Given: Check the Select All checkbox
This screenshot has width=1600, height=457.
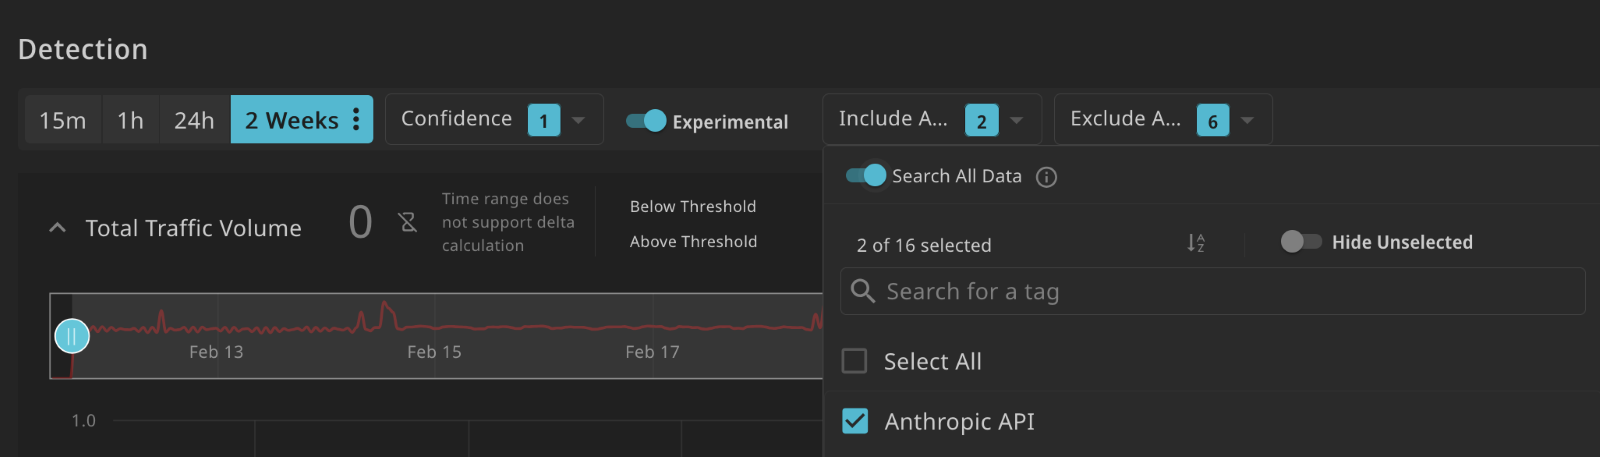Looking at the screenshot, I should click(x=855, y=361).
